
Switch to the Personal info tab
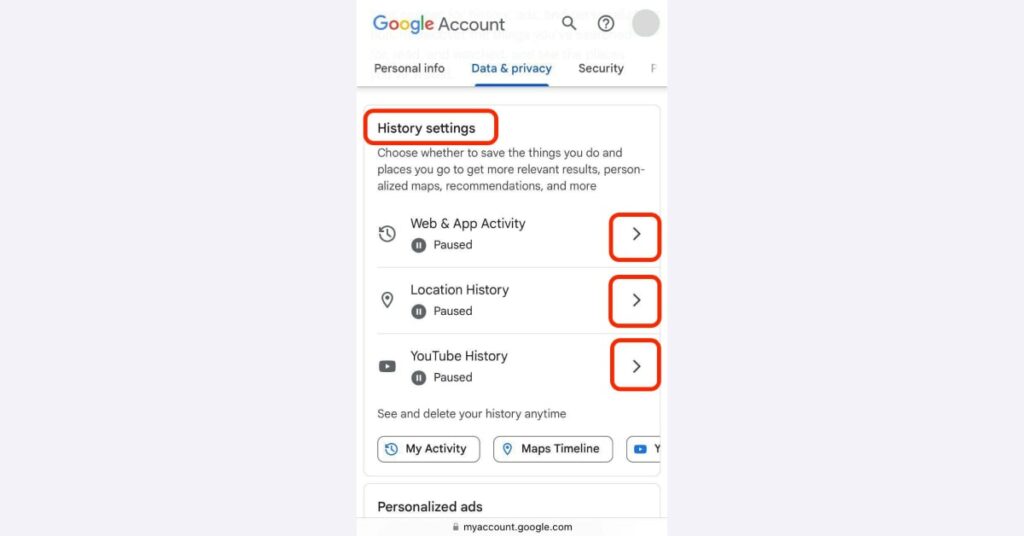tap(409, 69)
